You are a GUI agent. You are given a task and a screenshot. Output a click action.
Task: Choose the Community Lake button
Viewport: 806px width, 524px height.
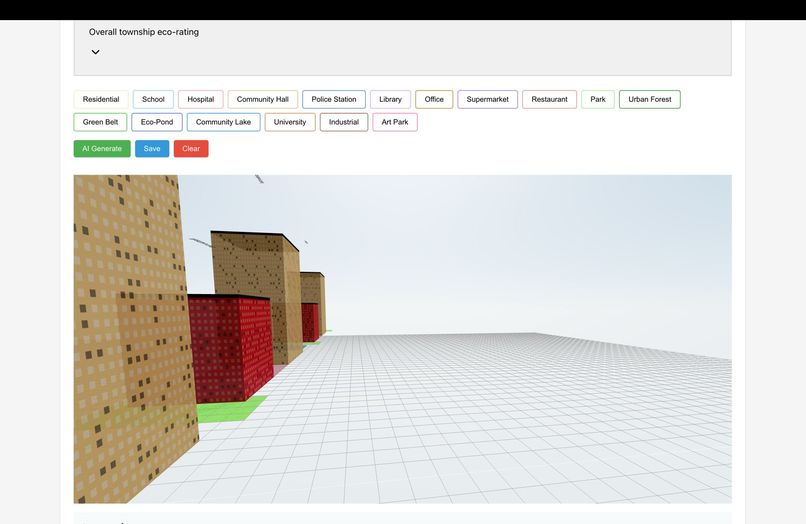tap(223, 122)
